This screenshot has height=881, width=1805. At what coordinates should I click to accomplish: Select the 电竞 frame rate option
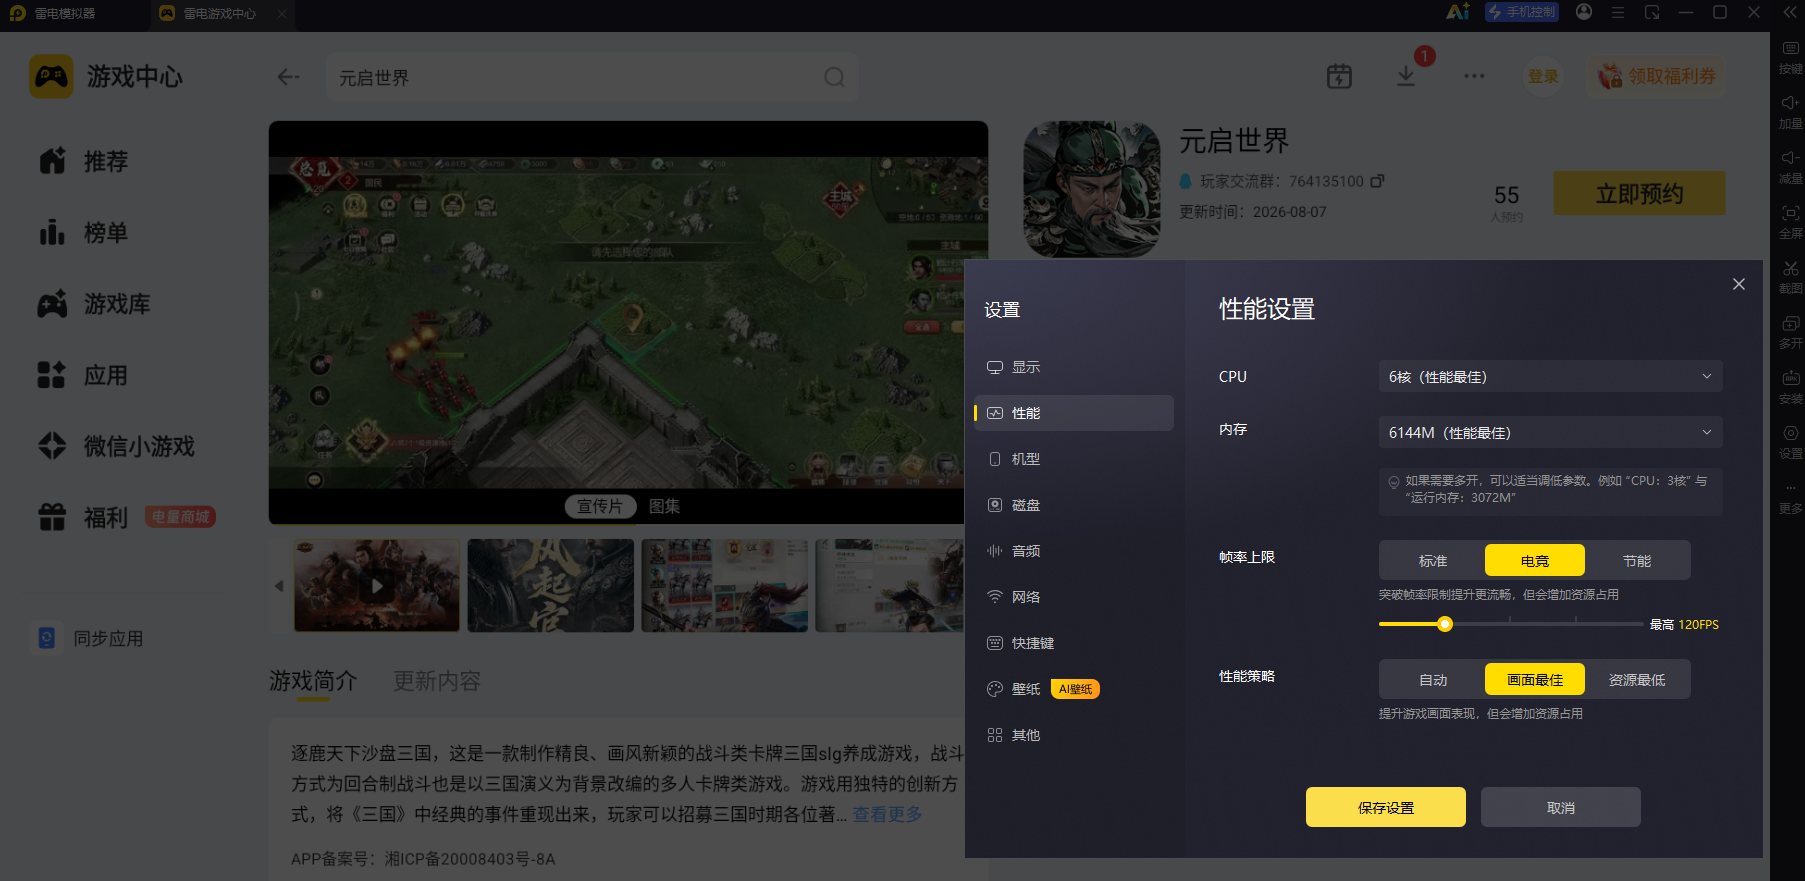(1535, 560)
